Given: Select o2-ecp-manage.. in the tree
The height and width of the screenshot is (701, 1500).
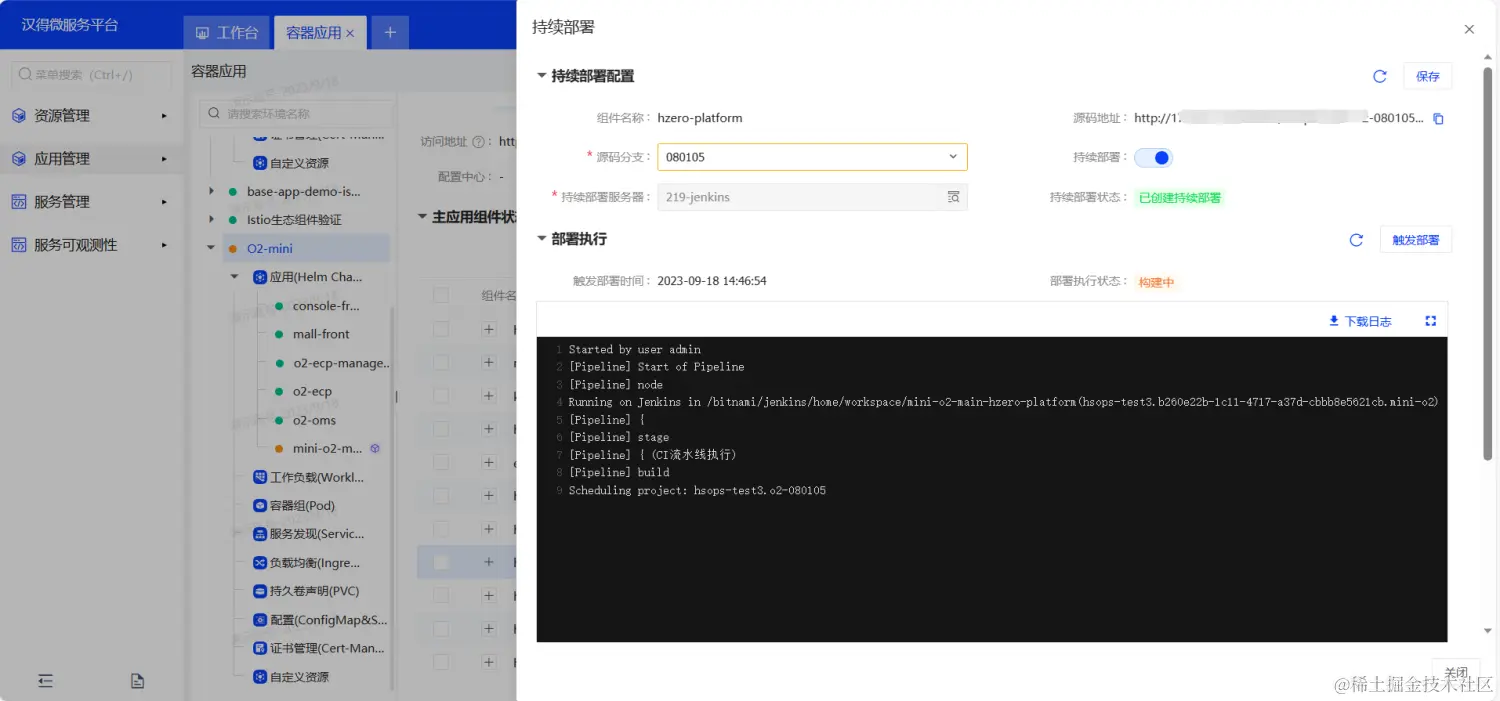Looking at the screenshot, I should tap(342, 363).
